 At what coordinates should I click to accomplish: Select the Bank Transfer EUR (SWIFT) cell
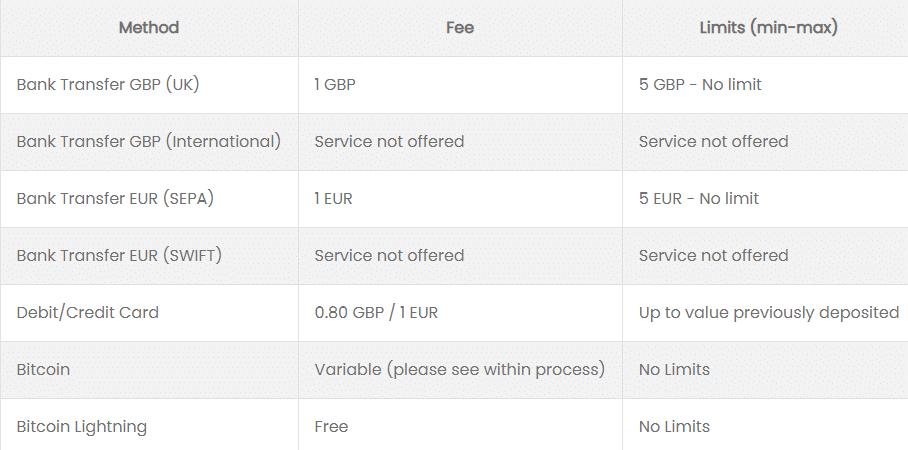119,256
